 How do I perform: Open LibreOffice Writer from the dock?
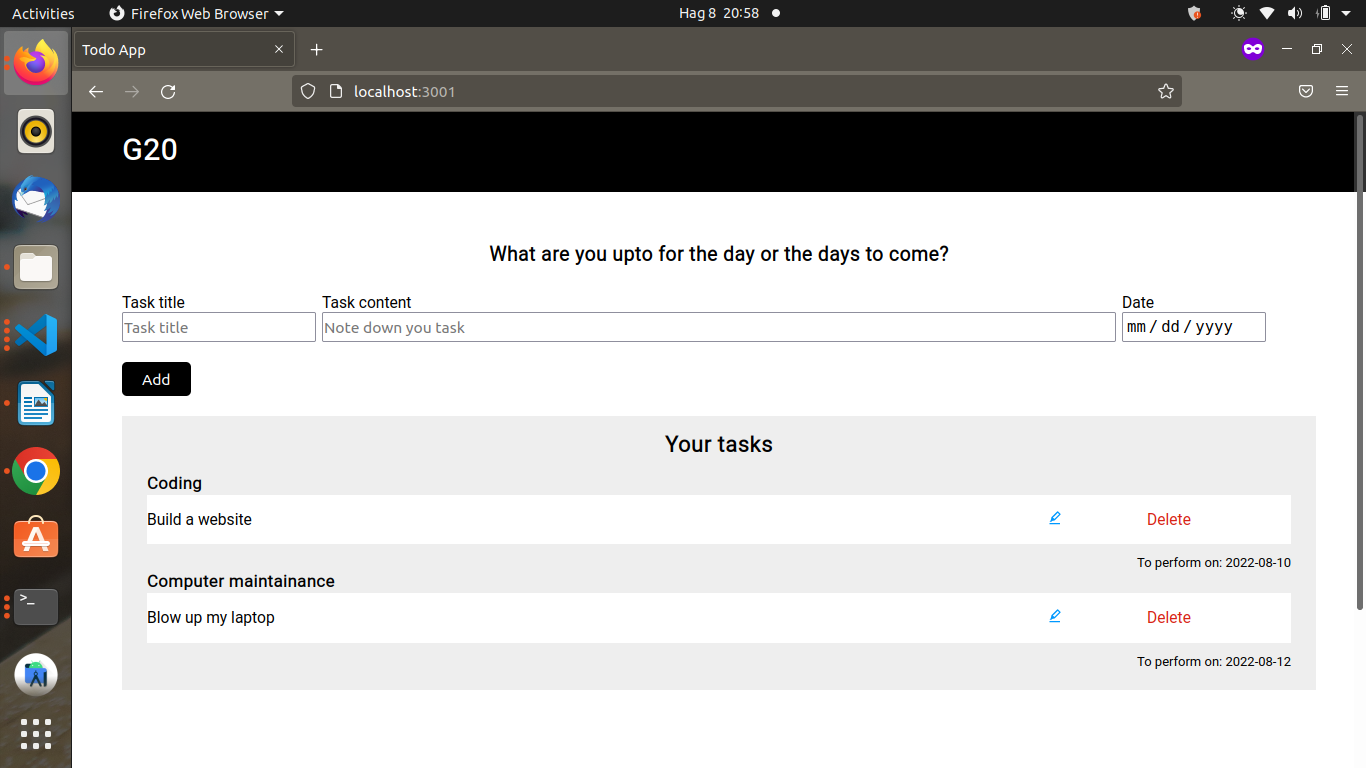36,403
